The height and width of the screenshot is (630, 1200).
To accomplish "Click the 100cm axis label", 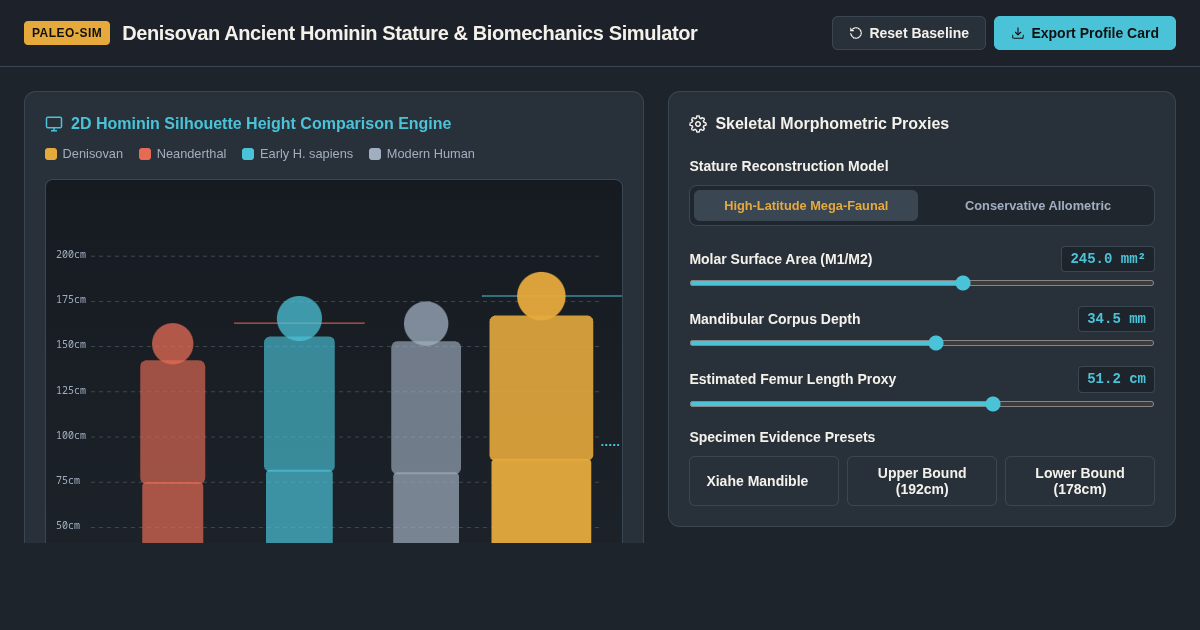I will click(71, 436).
